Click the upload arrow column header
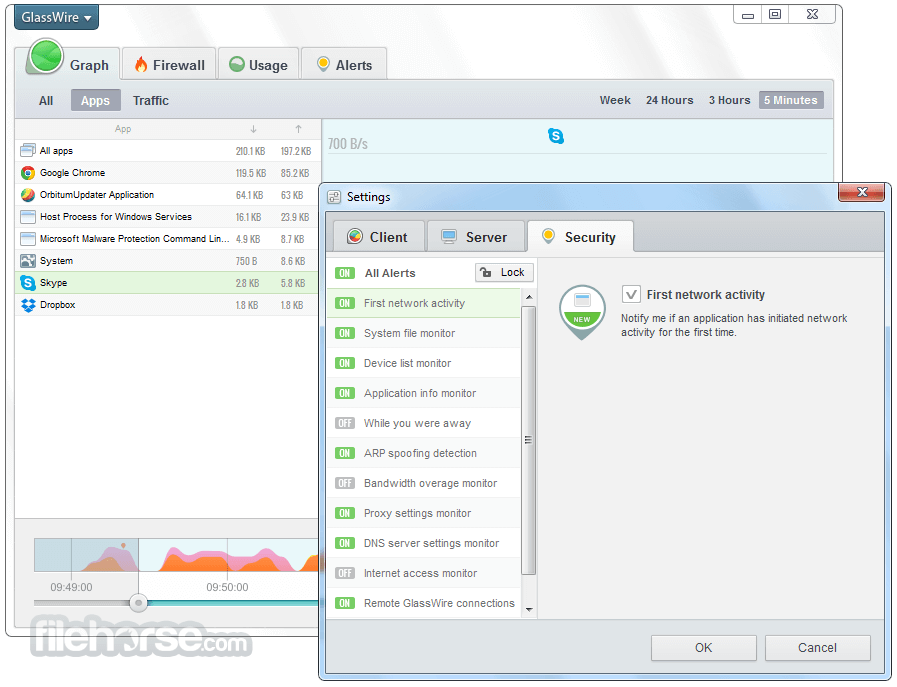This screenshot has width=897, height=687. 298,129
